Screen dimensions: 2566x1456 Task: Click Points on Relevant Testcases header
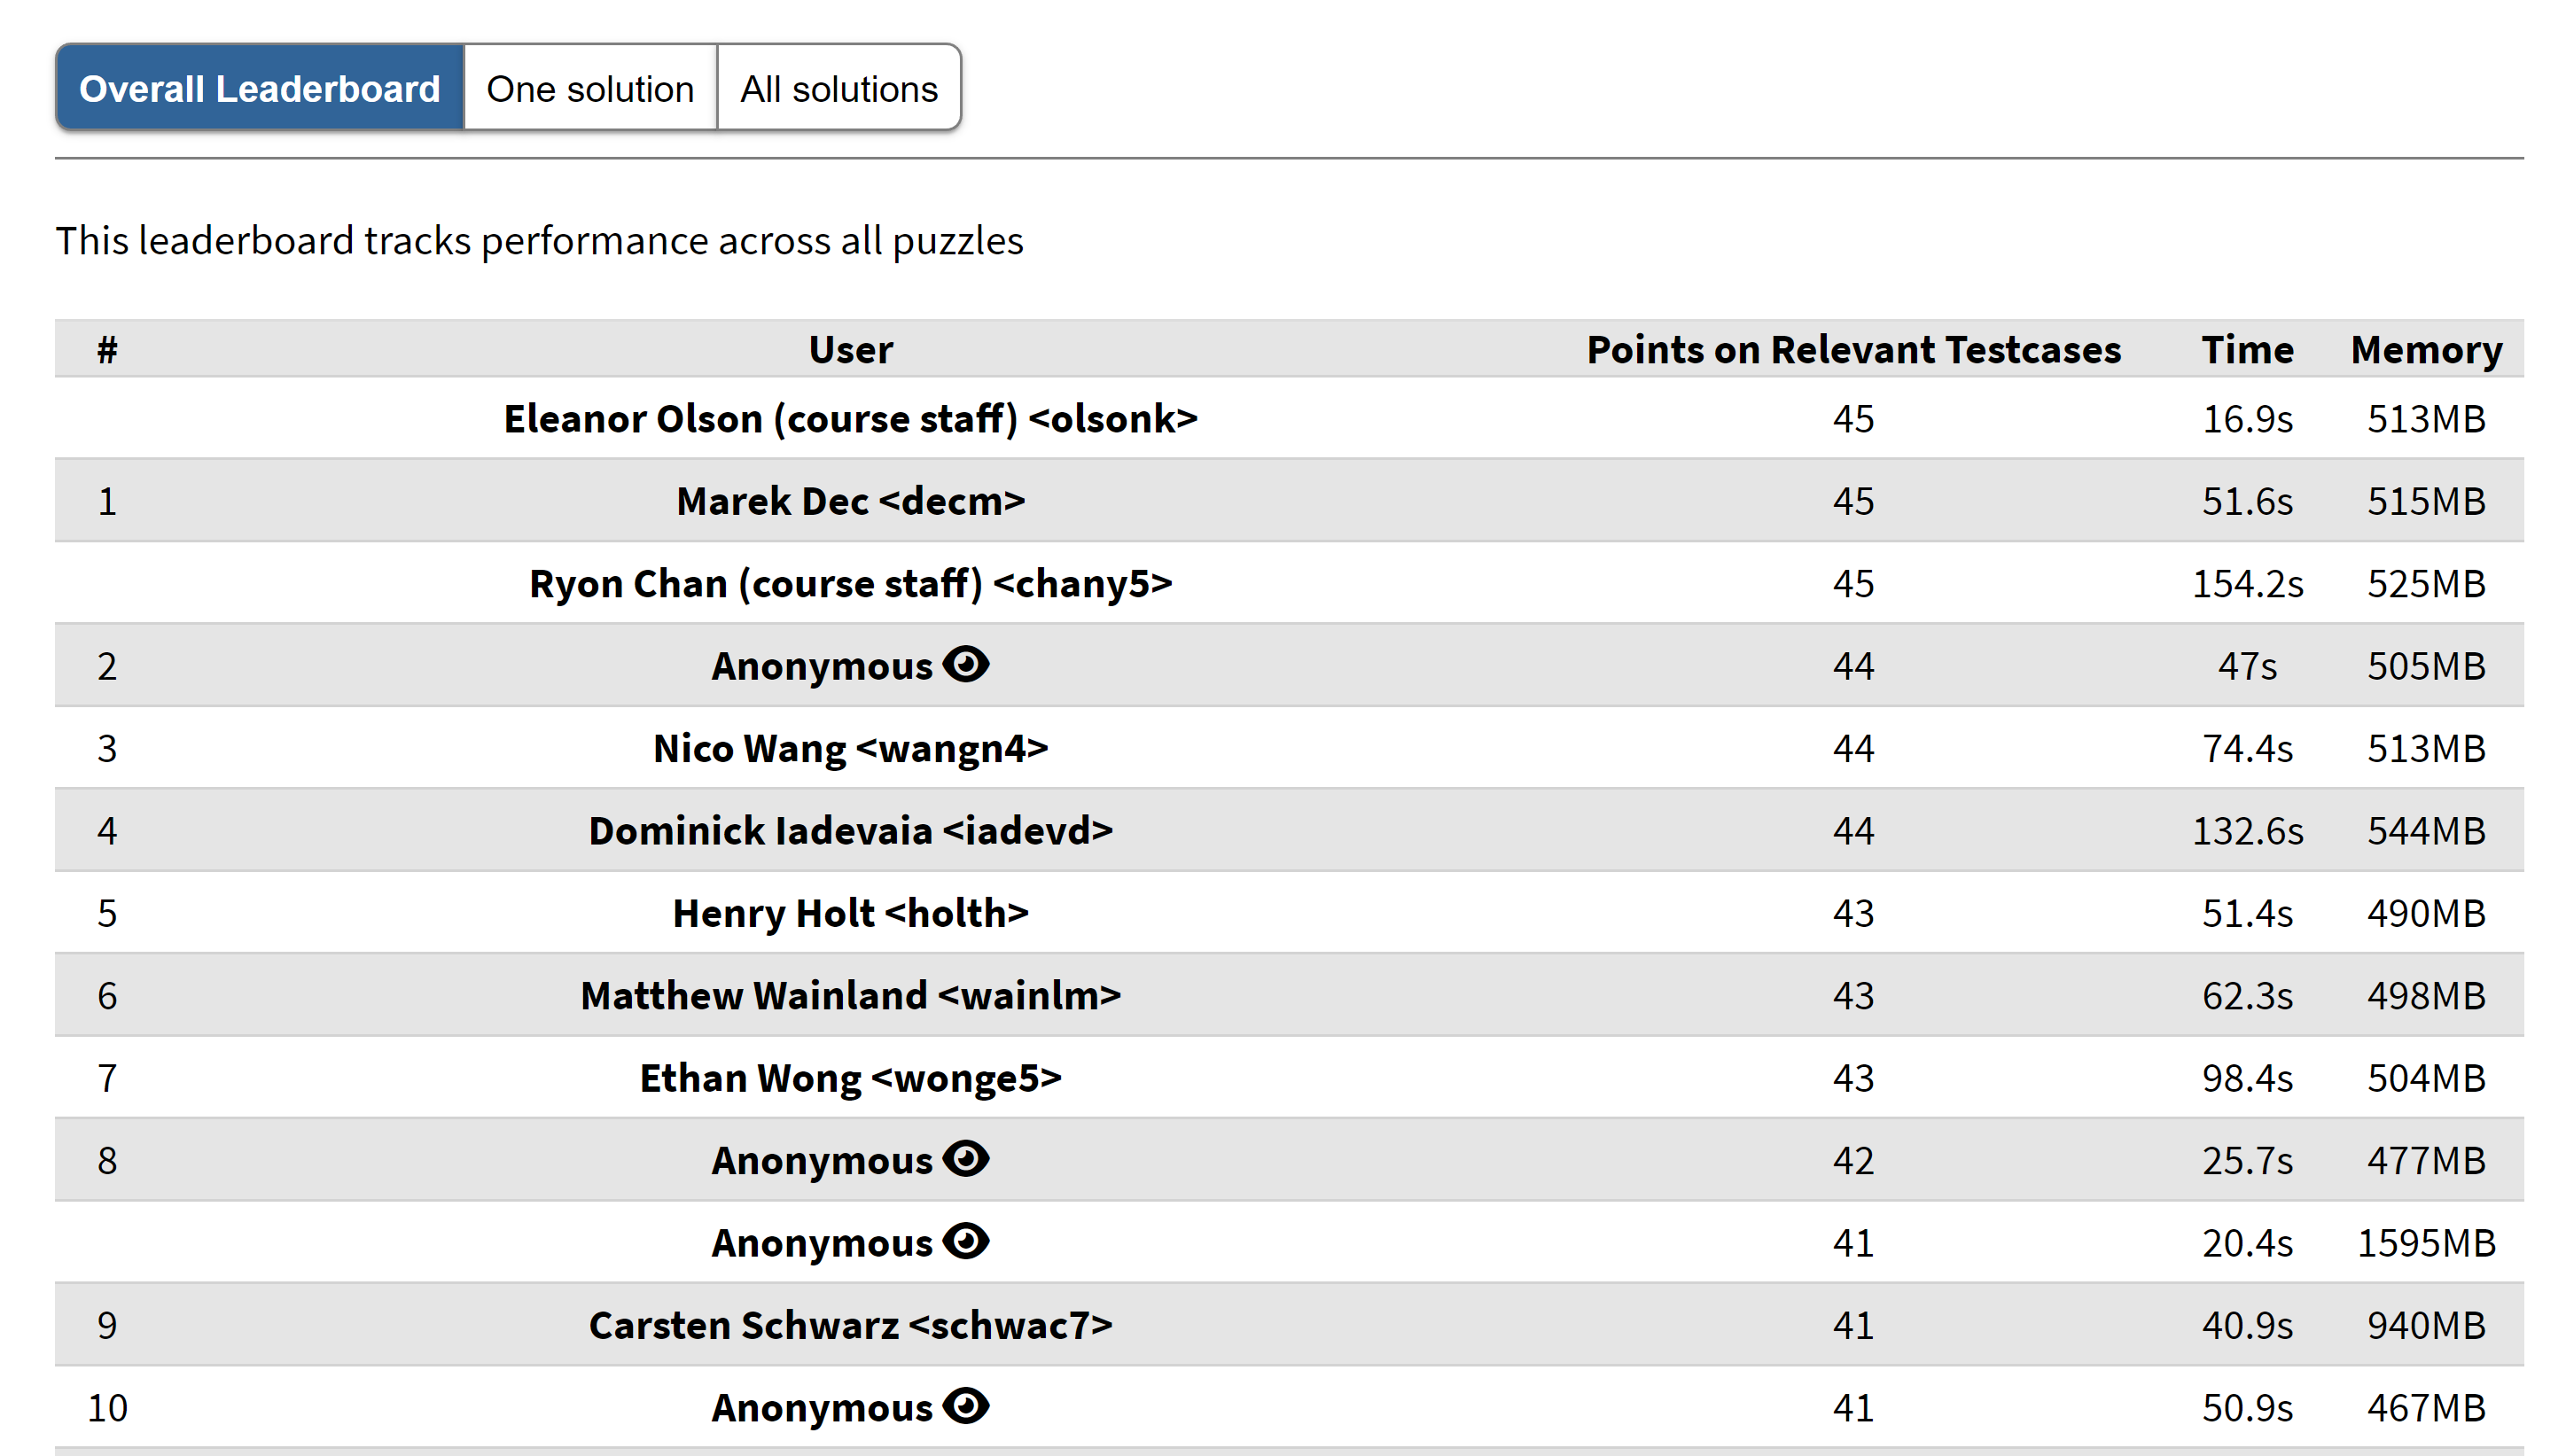click(1853, 349)
